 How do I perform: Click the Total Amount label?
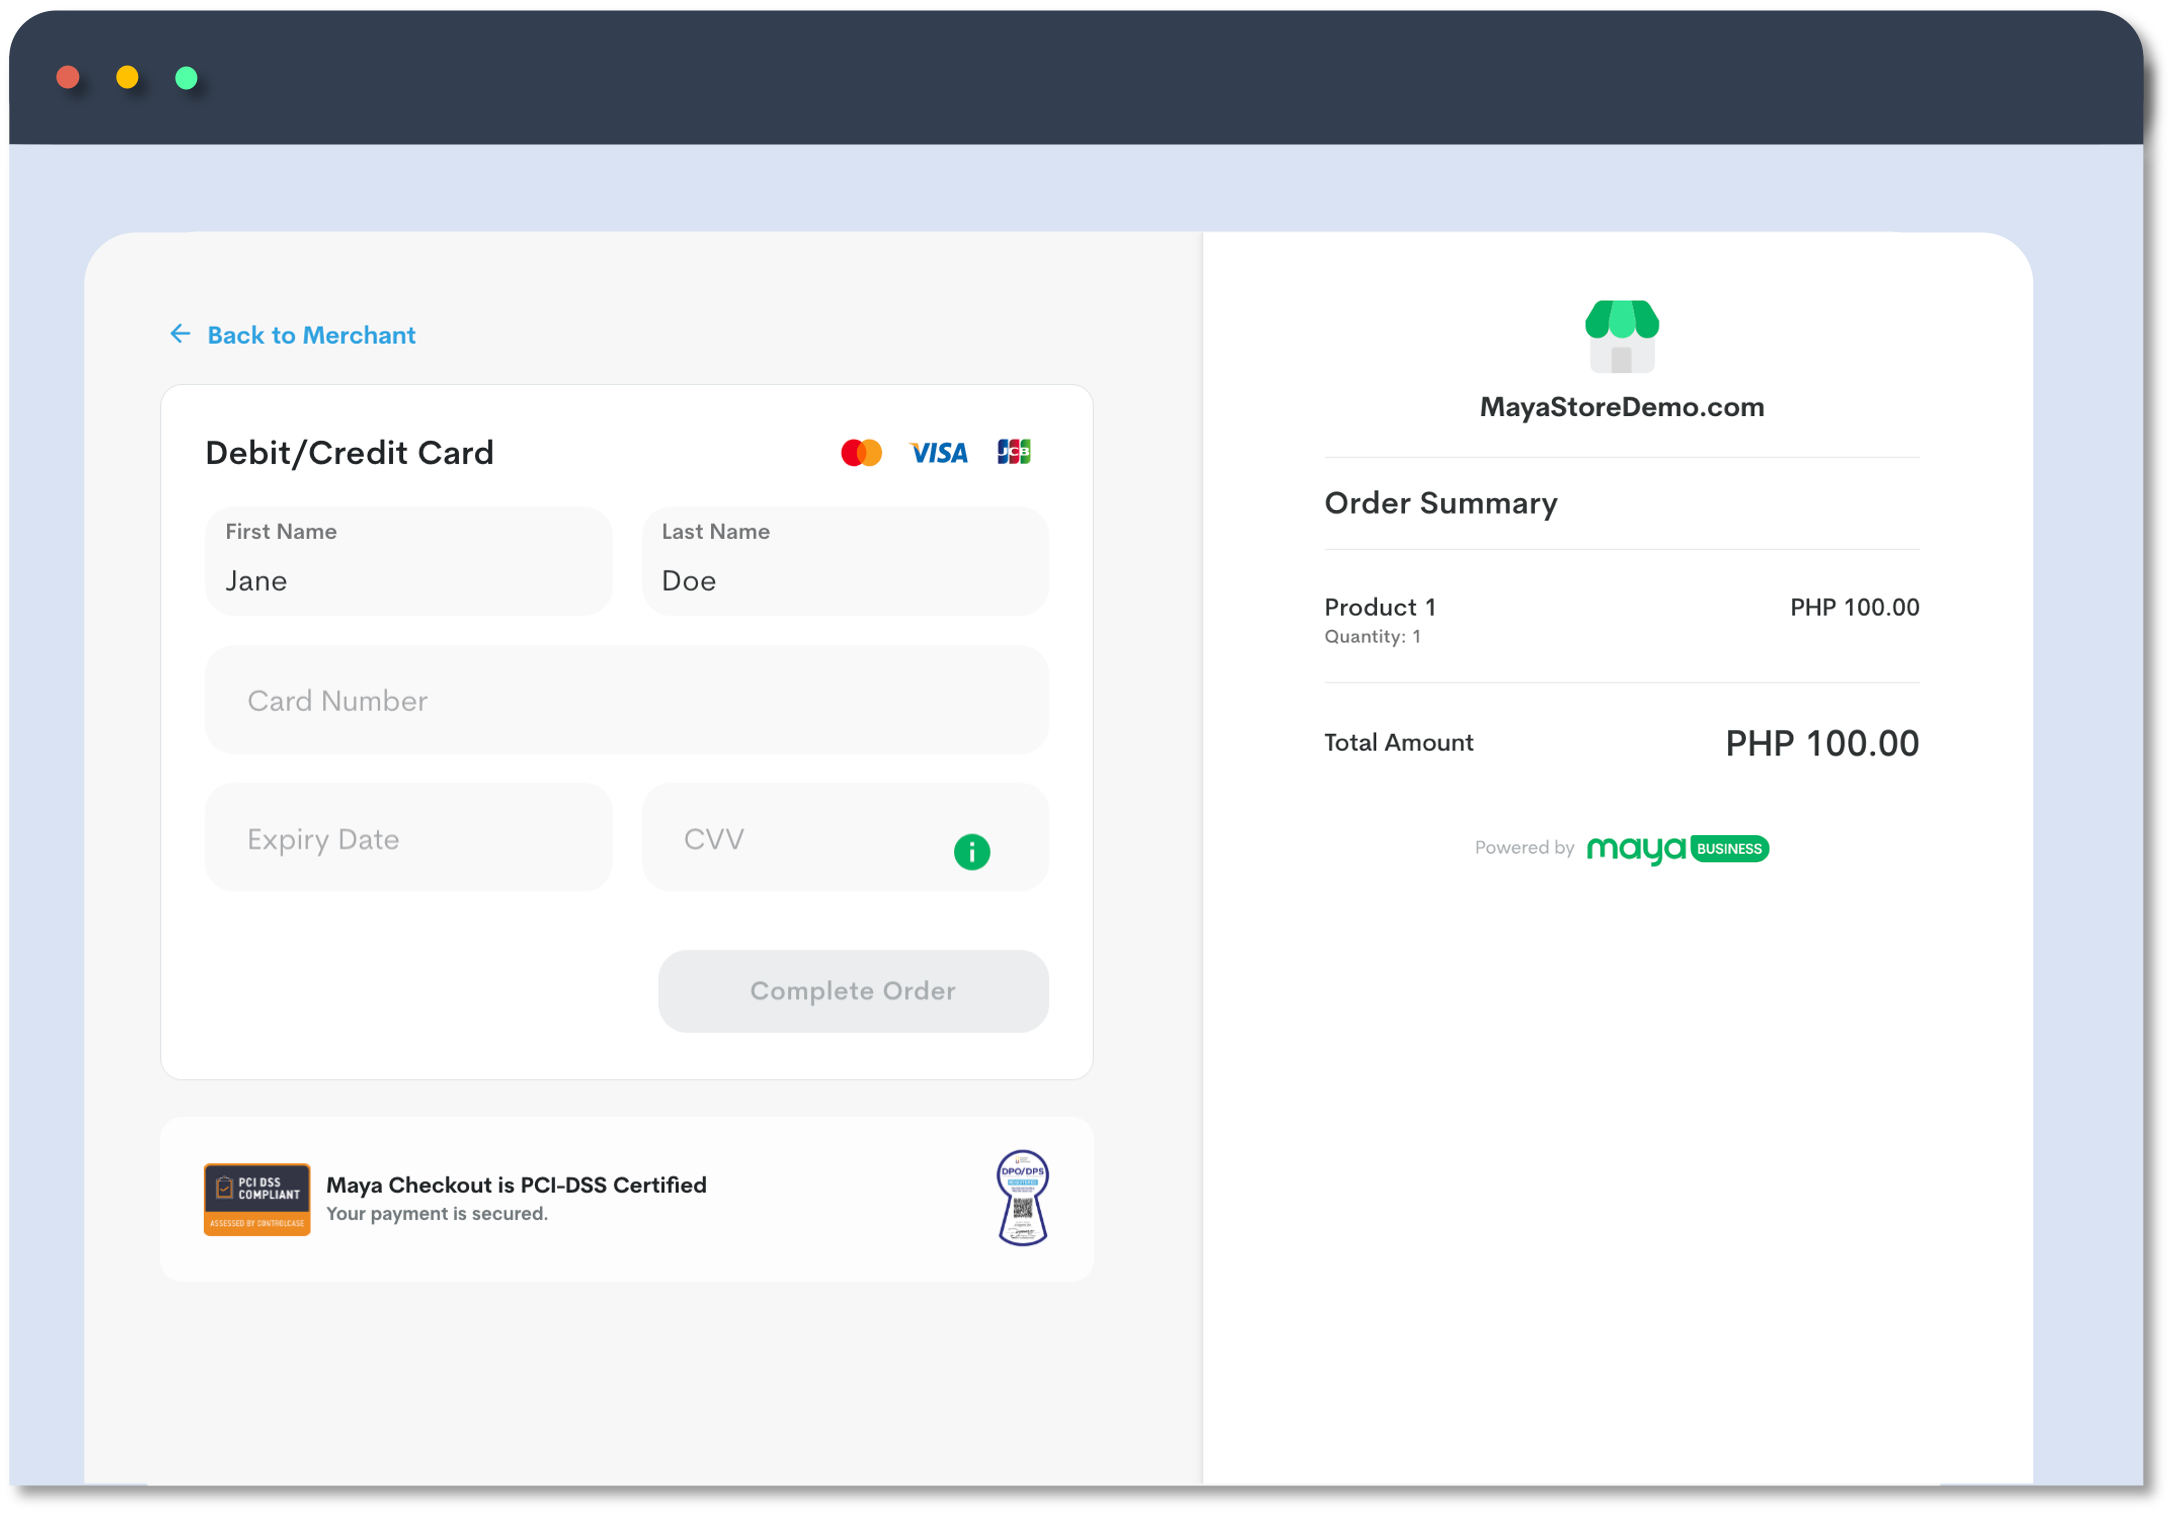click(x=1398, y=743)
